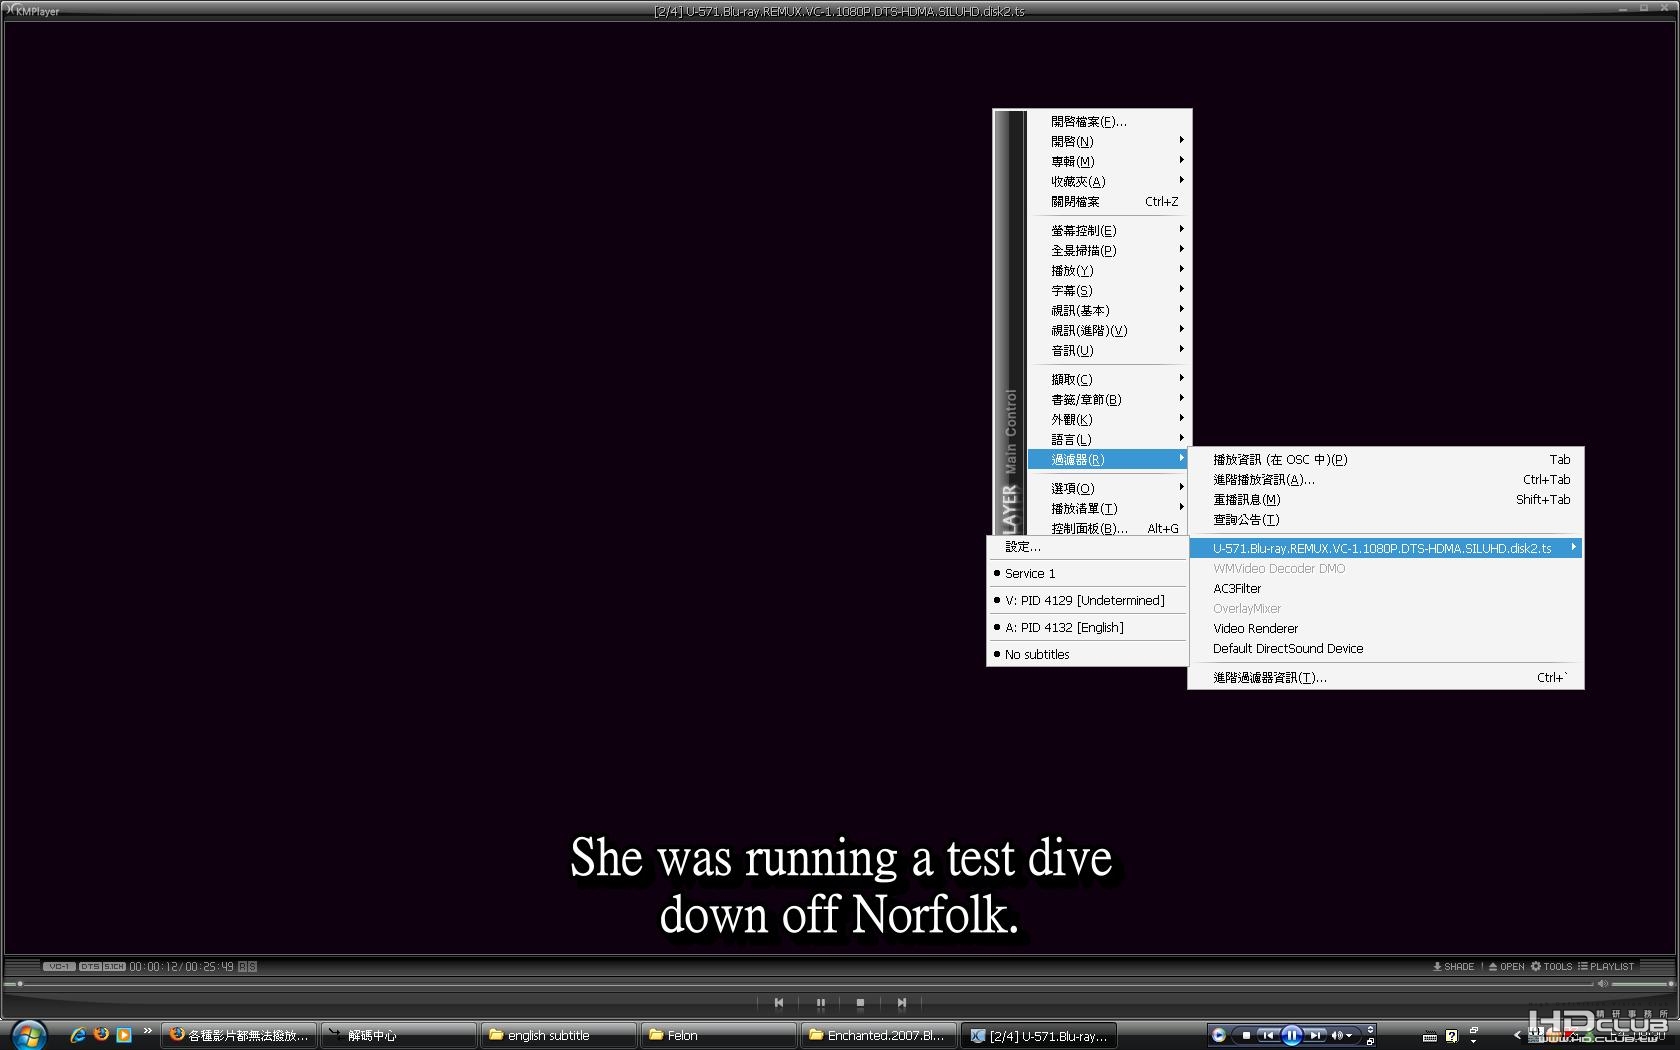
Task: Select V: PID 4129 [Undetermined] stream
Action: pyautogui.click(x=1087, y=600)
